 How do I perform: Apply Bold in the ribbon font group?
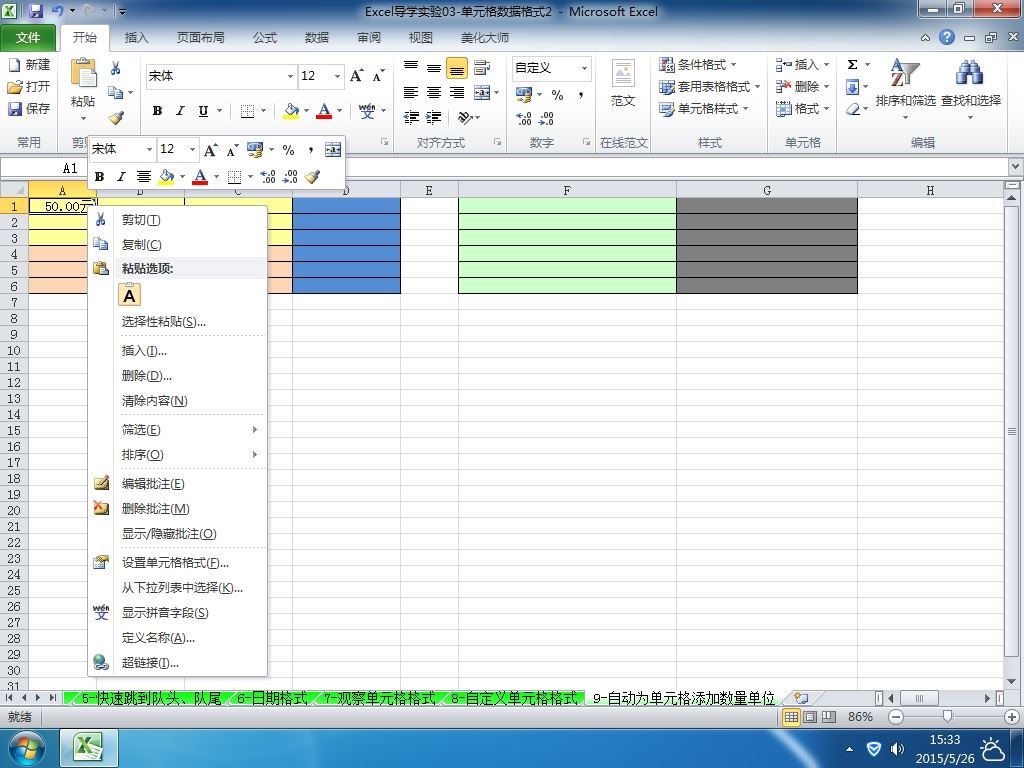[x=157, y=110]
